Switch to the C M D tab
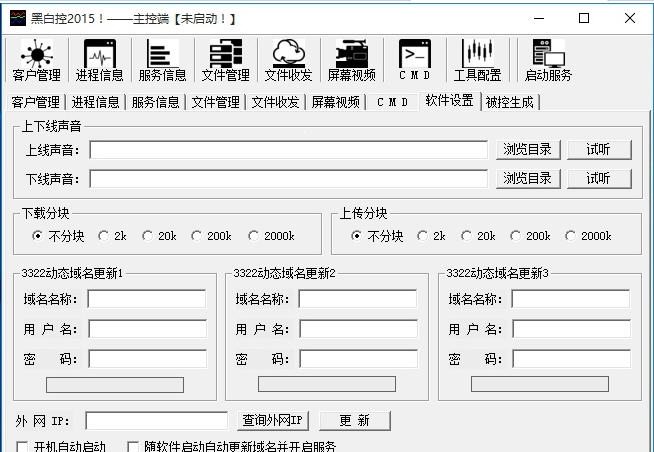 (392, 102)
